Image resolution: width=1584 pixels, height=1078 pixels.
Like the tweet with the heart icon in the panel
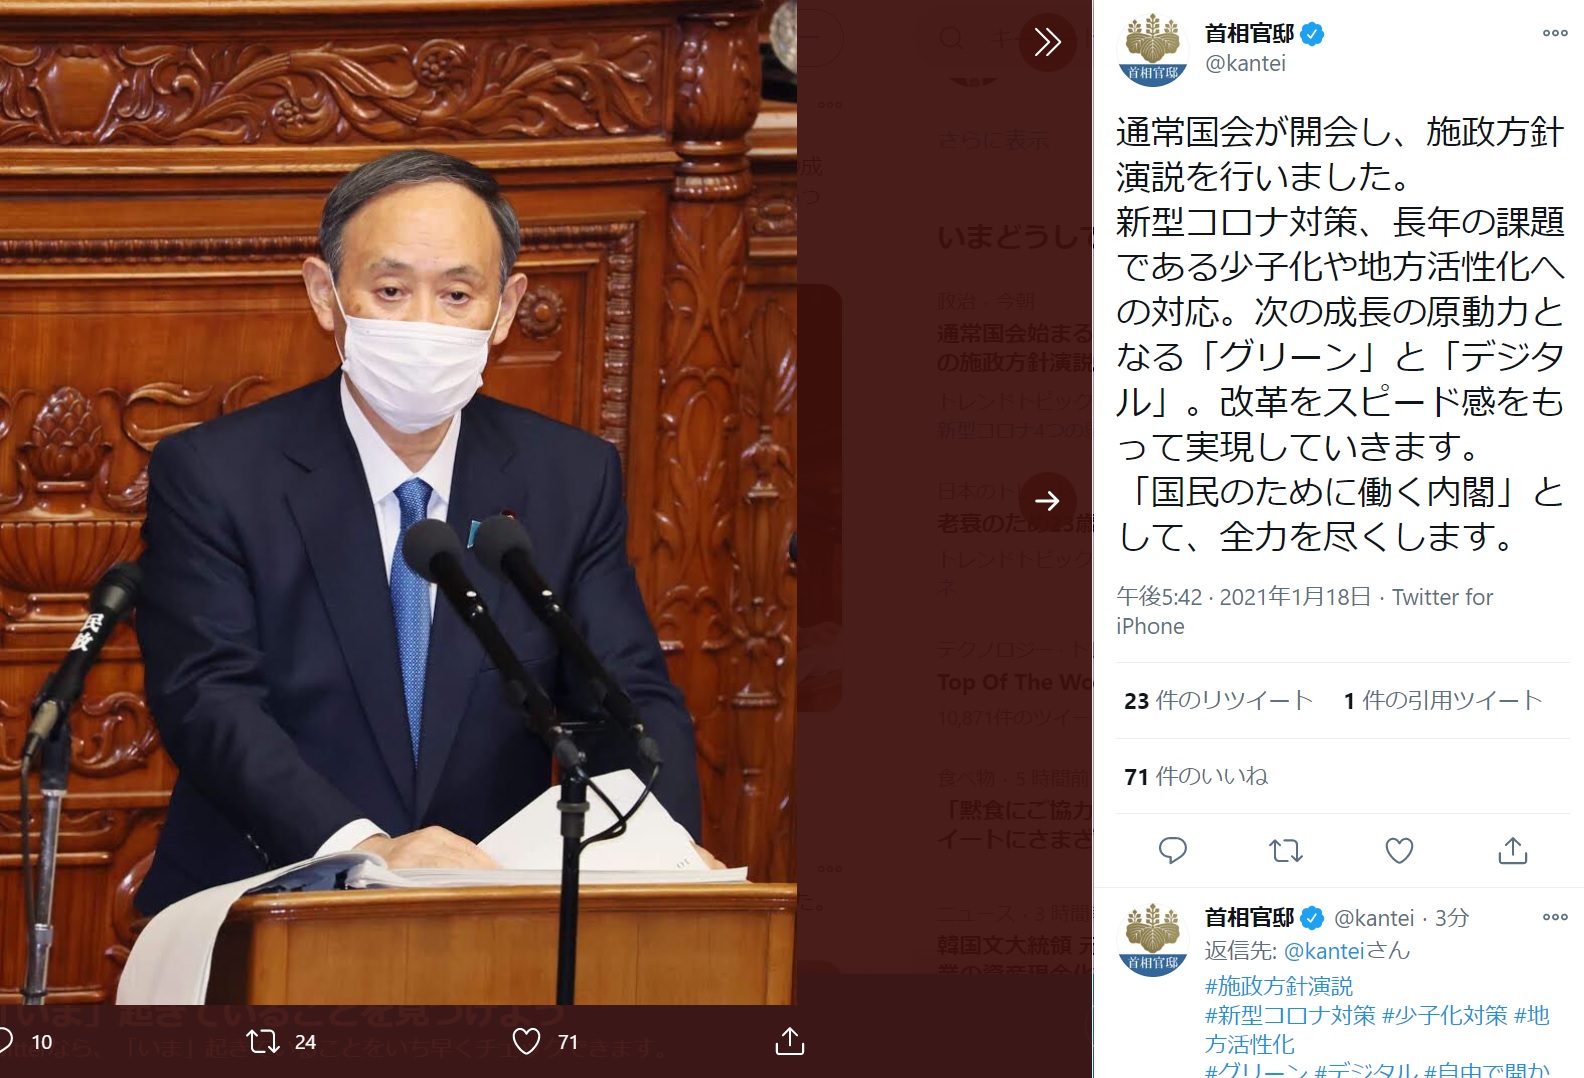click(1399, 851)
